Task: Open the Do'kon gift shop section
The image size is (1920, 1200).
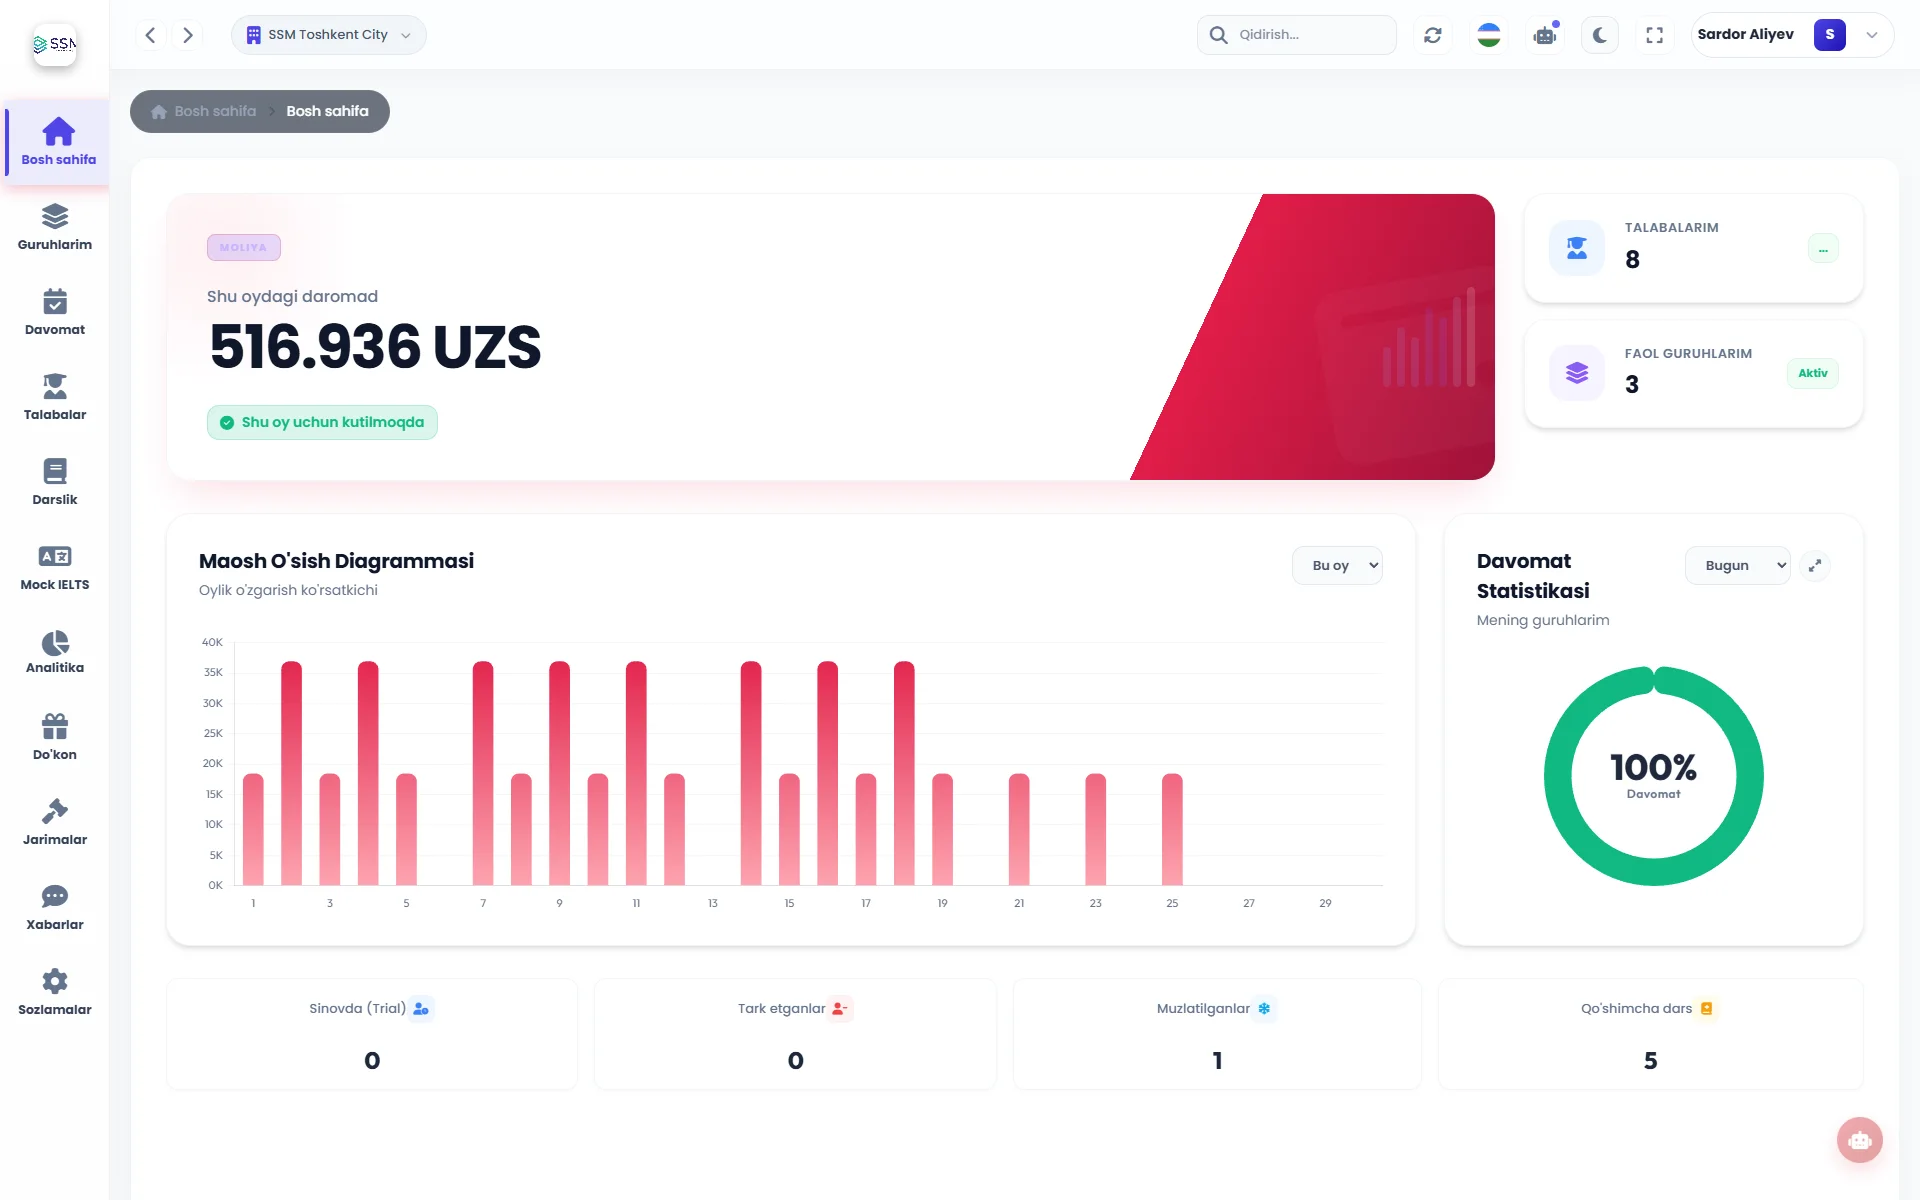Action: (x=55, y=738)
